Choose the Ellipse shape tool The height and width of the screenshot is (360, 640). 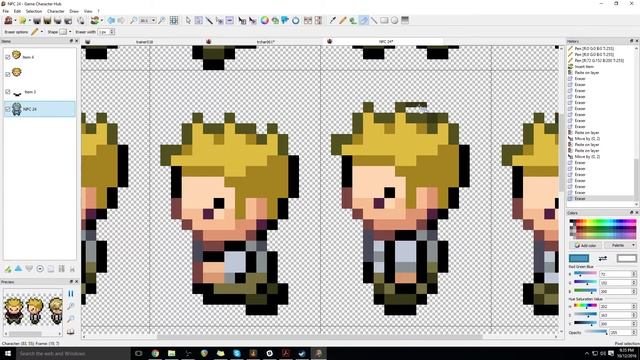[394, 20]
